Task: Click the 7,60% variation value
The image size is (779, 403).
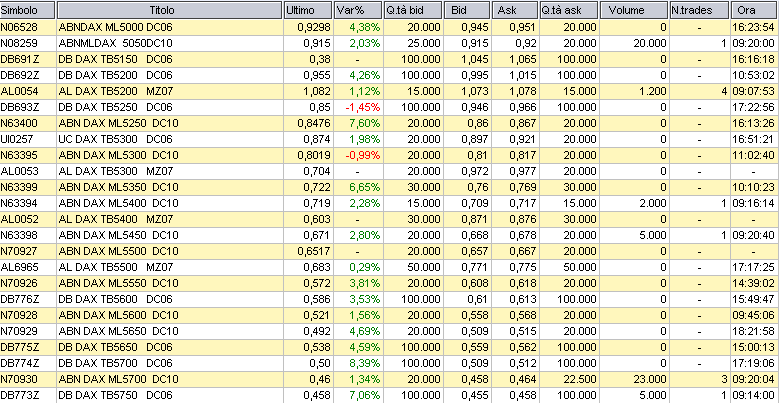Action: click(365, 123)
